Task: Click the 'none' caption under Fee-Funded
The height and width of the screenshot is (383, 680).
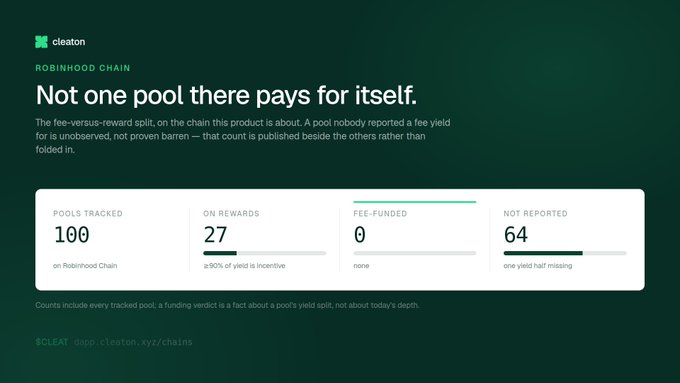Action: pyautogui.click(x=361, y=265)
